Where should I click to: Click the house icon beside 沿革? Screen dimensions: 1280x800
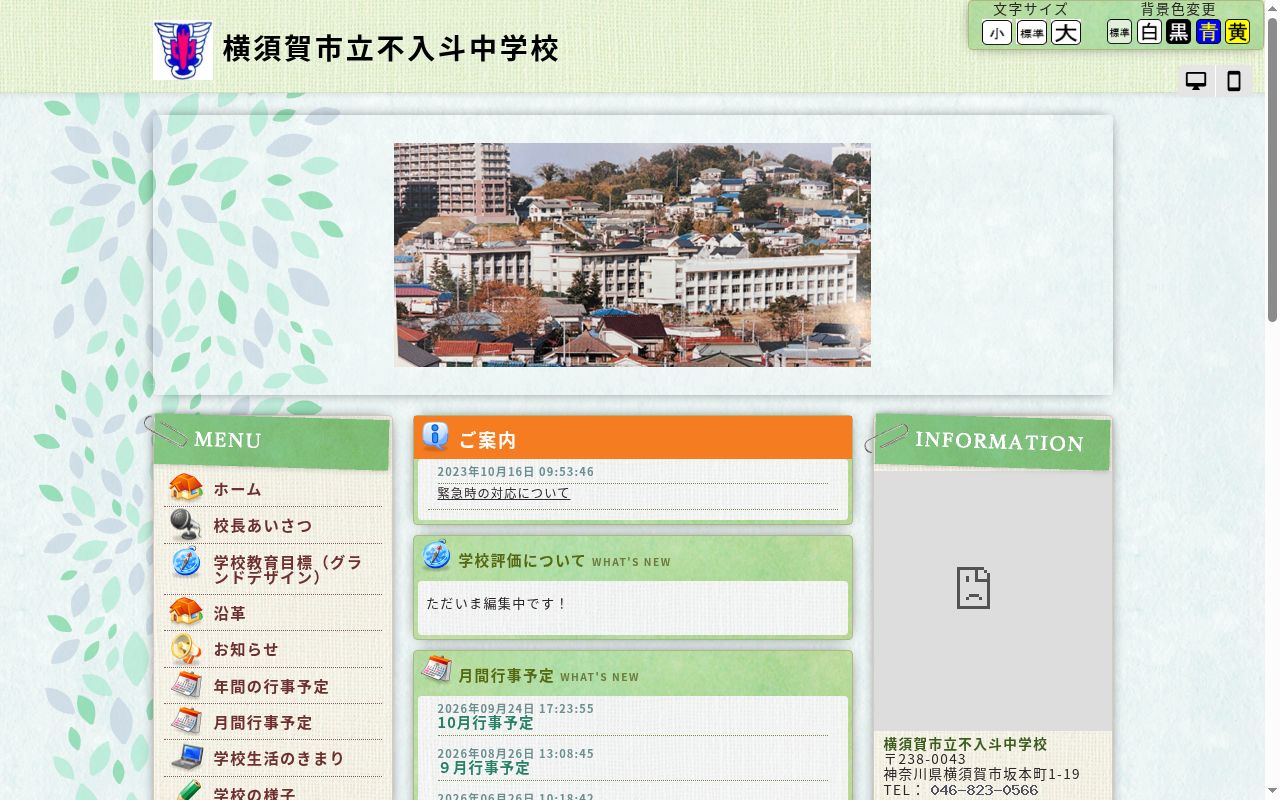tap(186, 612)
